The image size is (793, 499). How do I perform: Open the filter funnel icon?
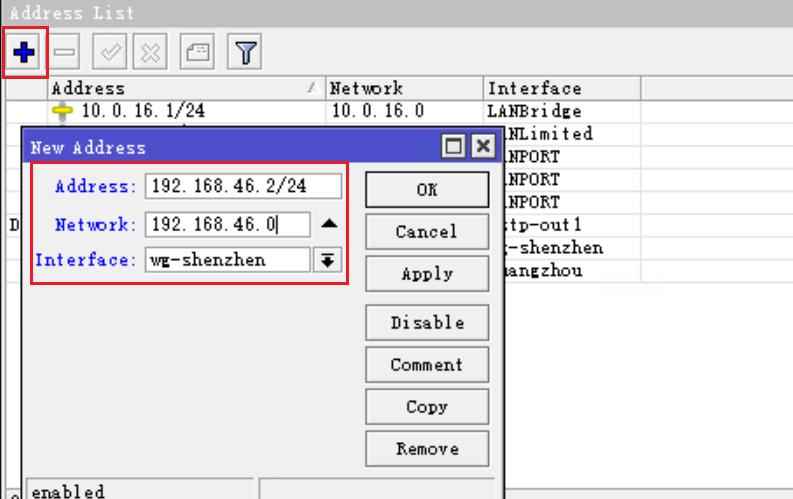(x=243, y=51)
